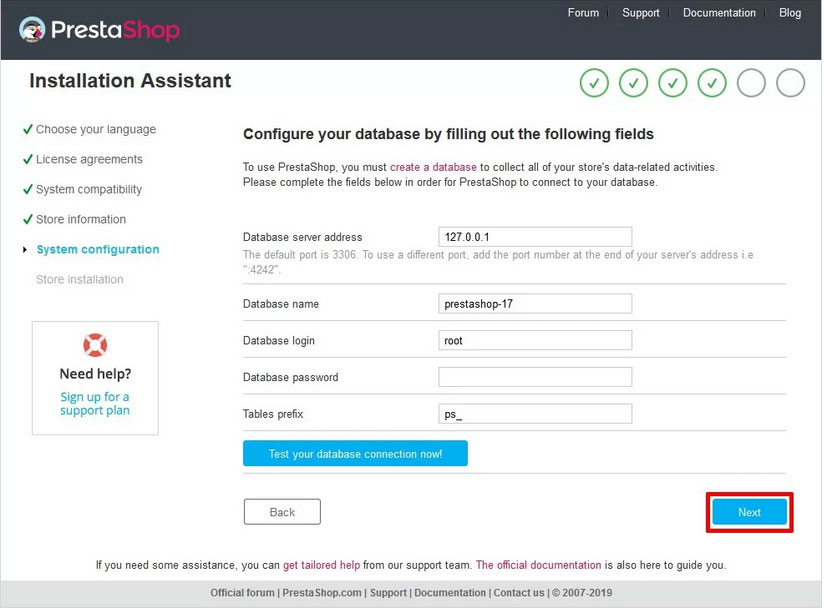
Task: Click the Back button
Action: (x=282, y=512)
